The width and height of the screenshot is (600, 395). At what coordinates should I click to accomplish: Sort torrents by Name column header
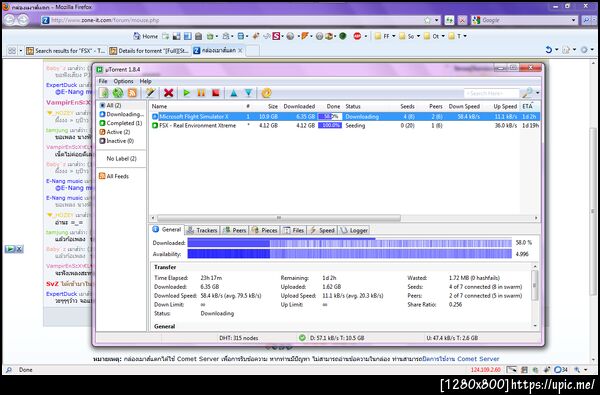pos(160,106)
